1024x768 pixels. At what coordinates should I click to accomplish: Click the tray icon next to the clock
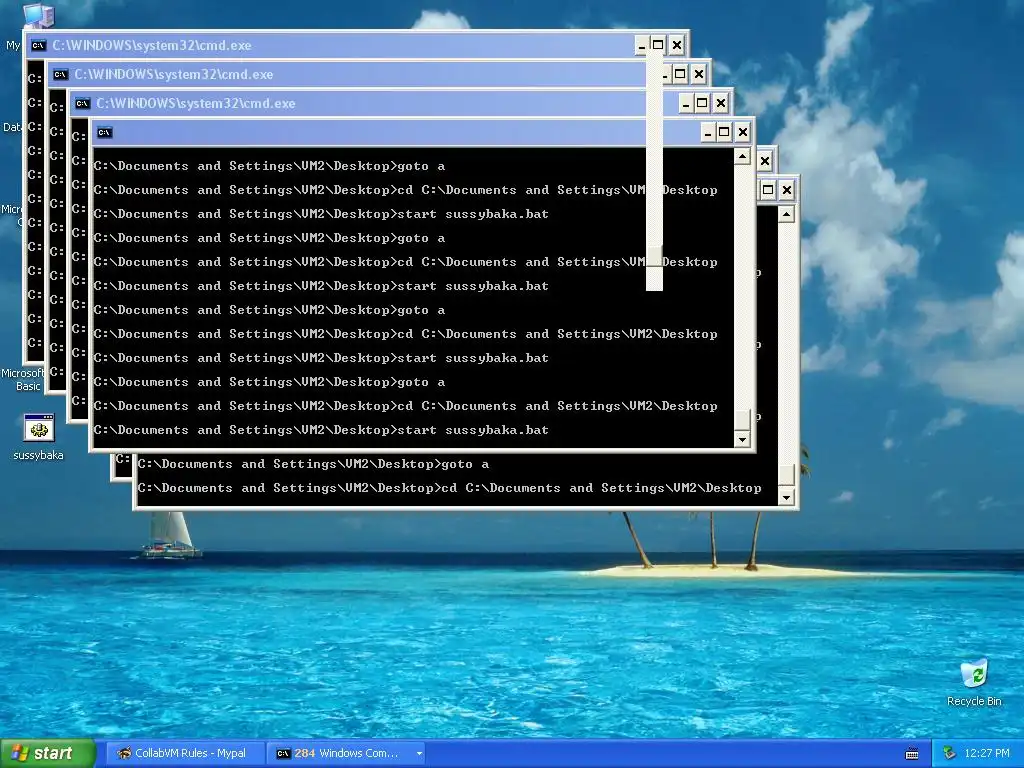pos(950,753)
